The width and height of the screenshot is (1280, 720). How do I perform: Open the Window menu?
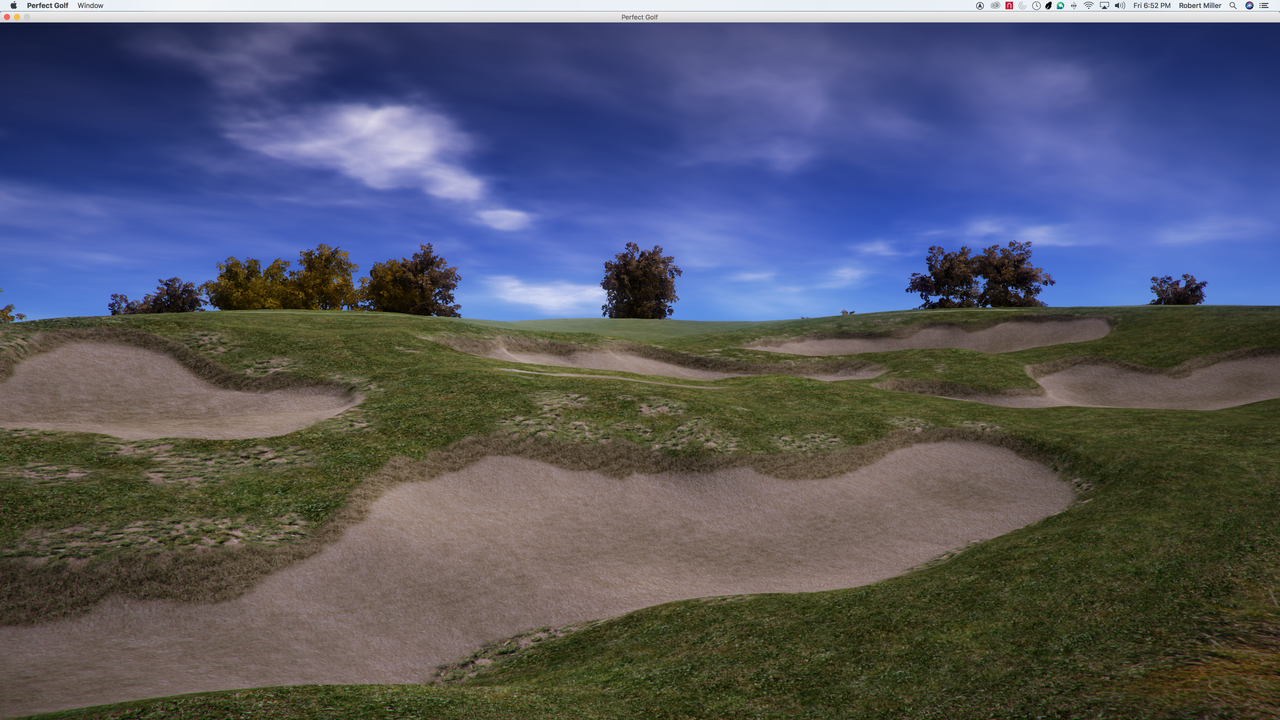pyautogui.click(x=90, y=5)
